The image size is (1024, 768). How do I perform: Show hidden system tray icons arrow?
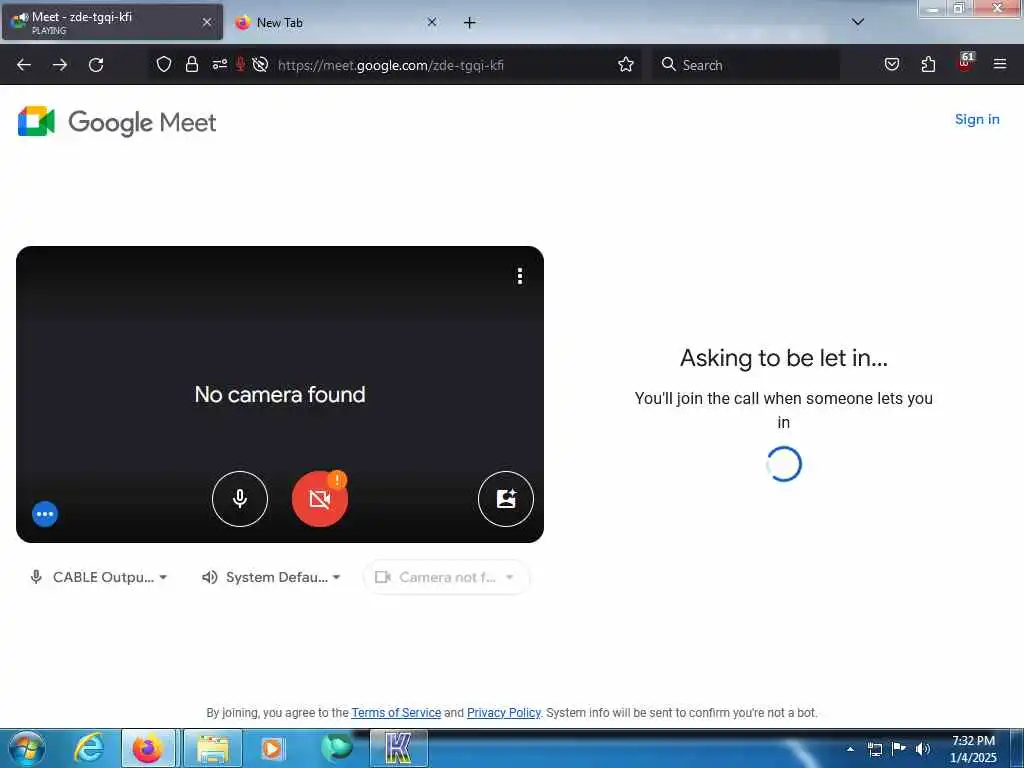click(850, 749)
